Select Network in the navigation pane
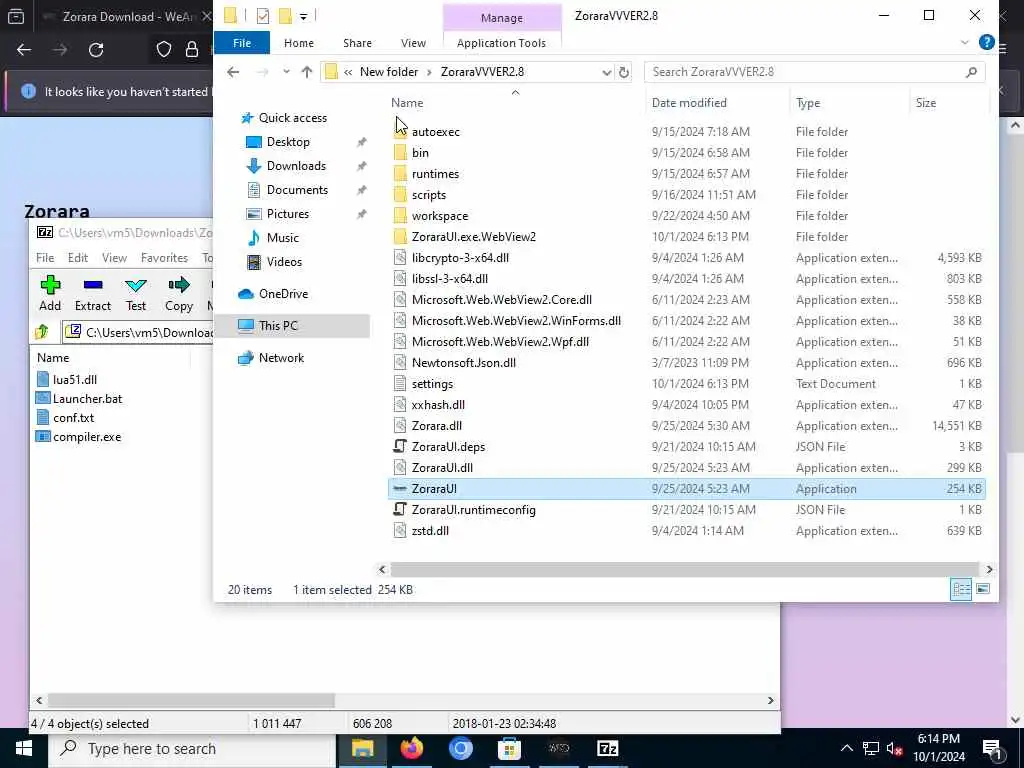The image size is (1024, 768). click(x=281, y=358)
